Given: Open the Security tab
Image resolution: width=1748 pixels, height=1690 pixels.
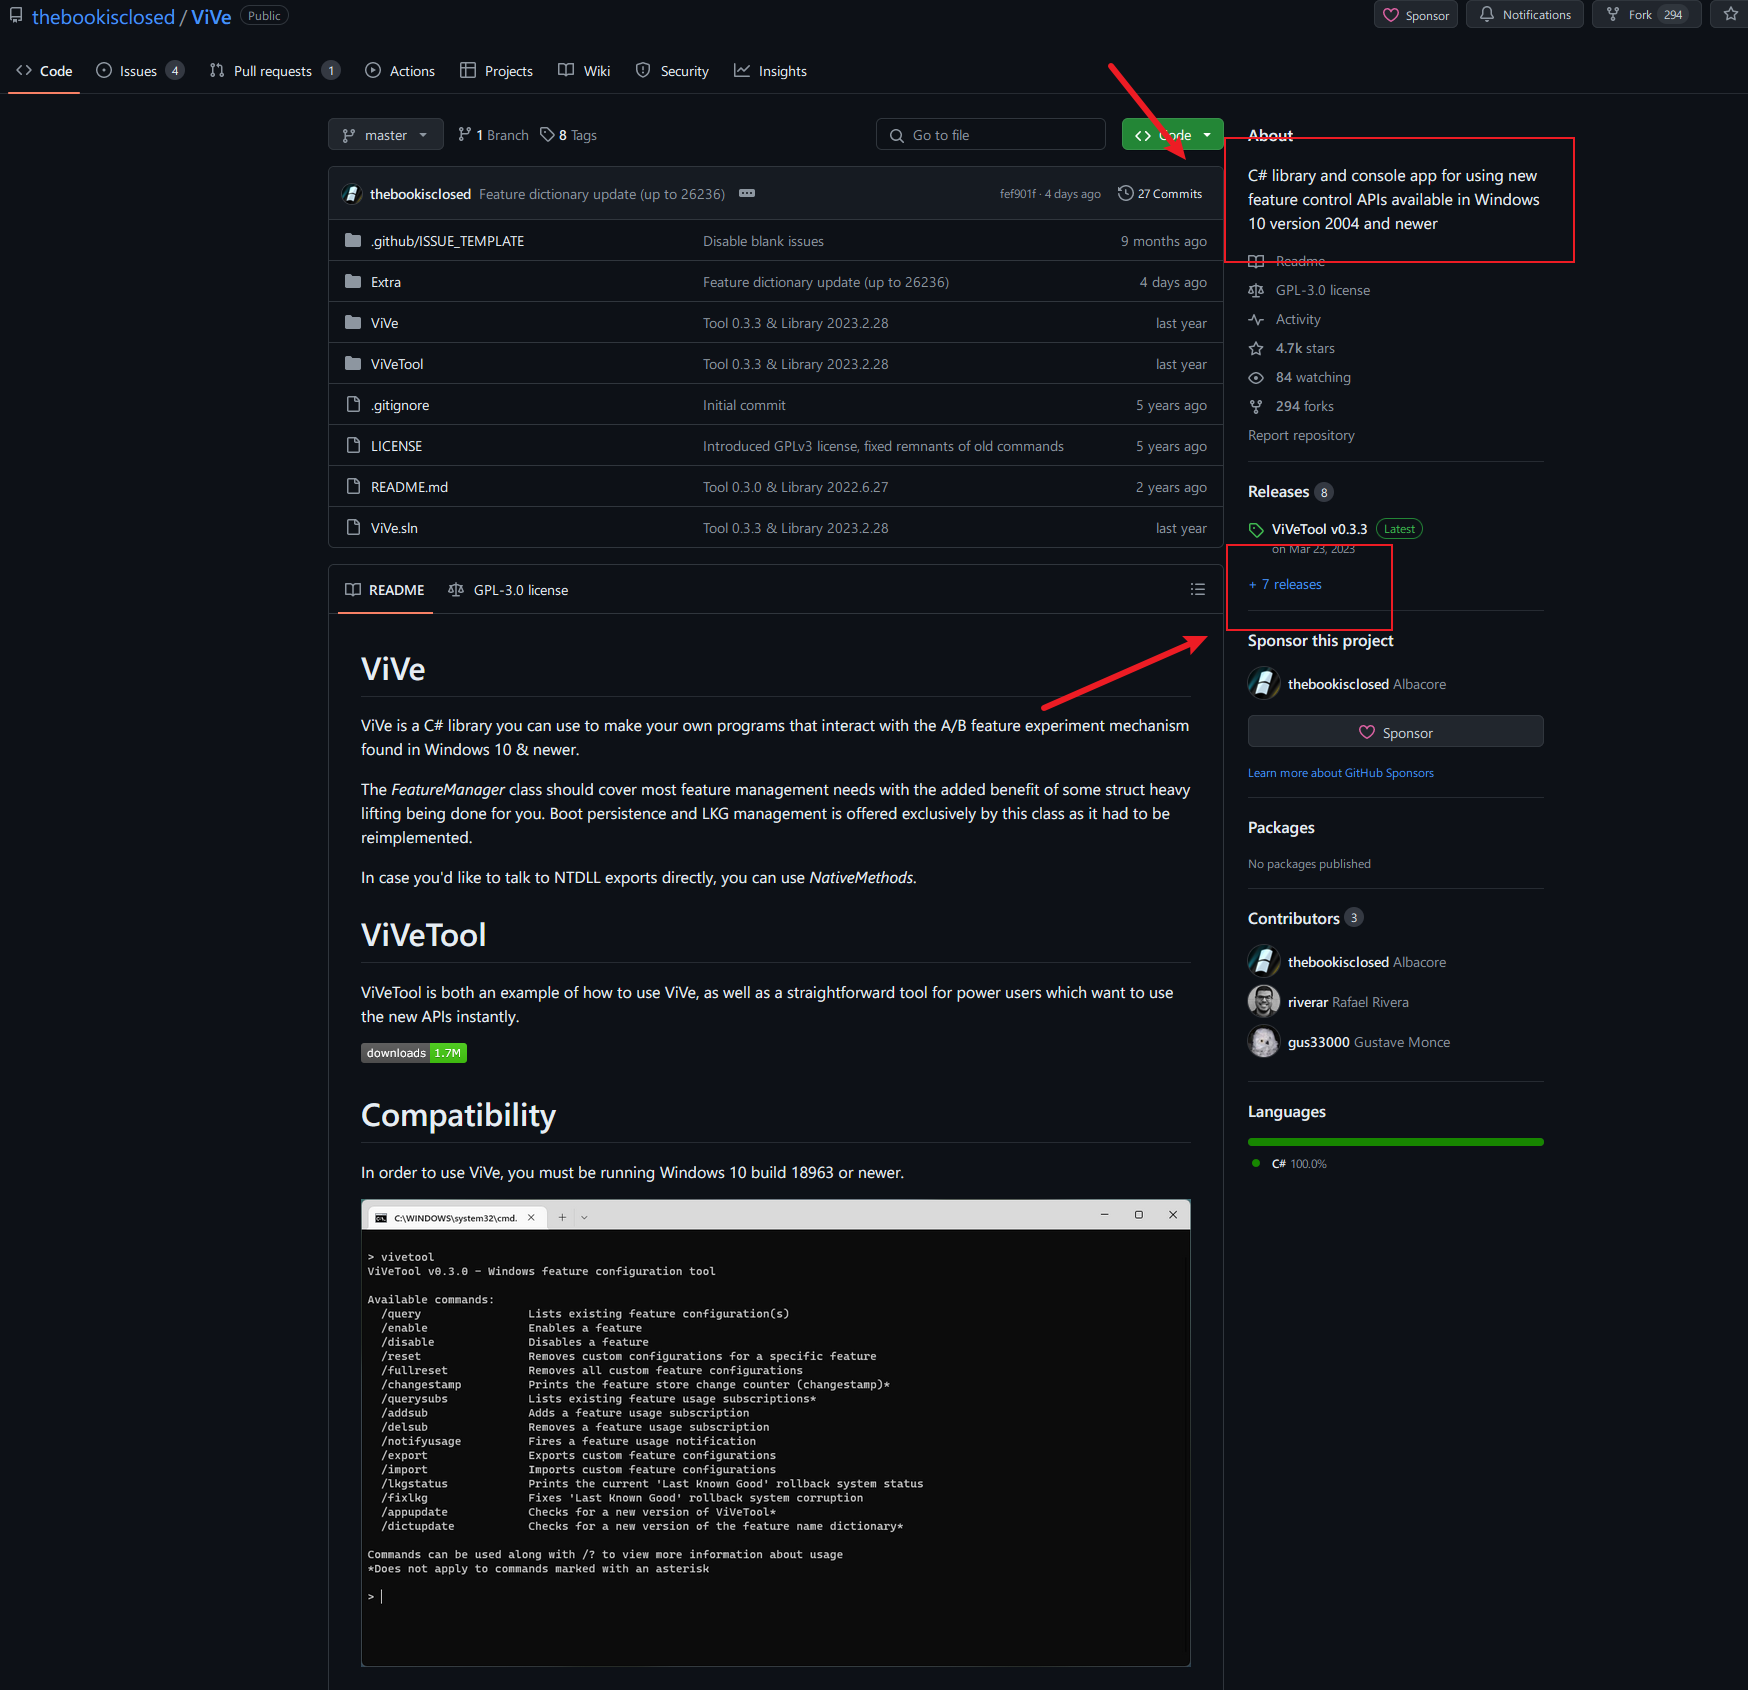Looking at the screenshot, I should coord(672,71).
